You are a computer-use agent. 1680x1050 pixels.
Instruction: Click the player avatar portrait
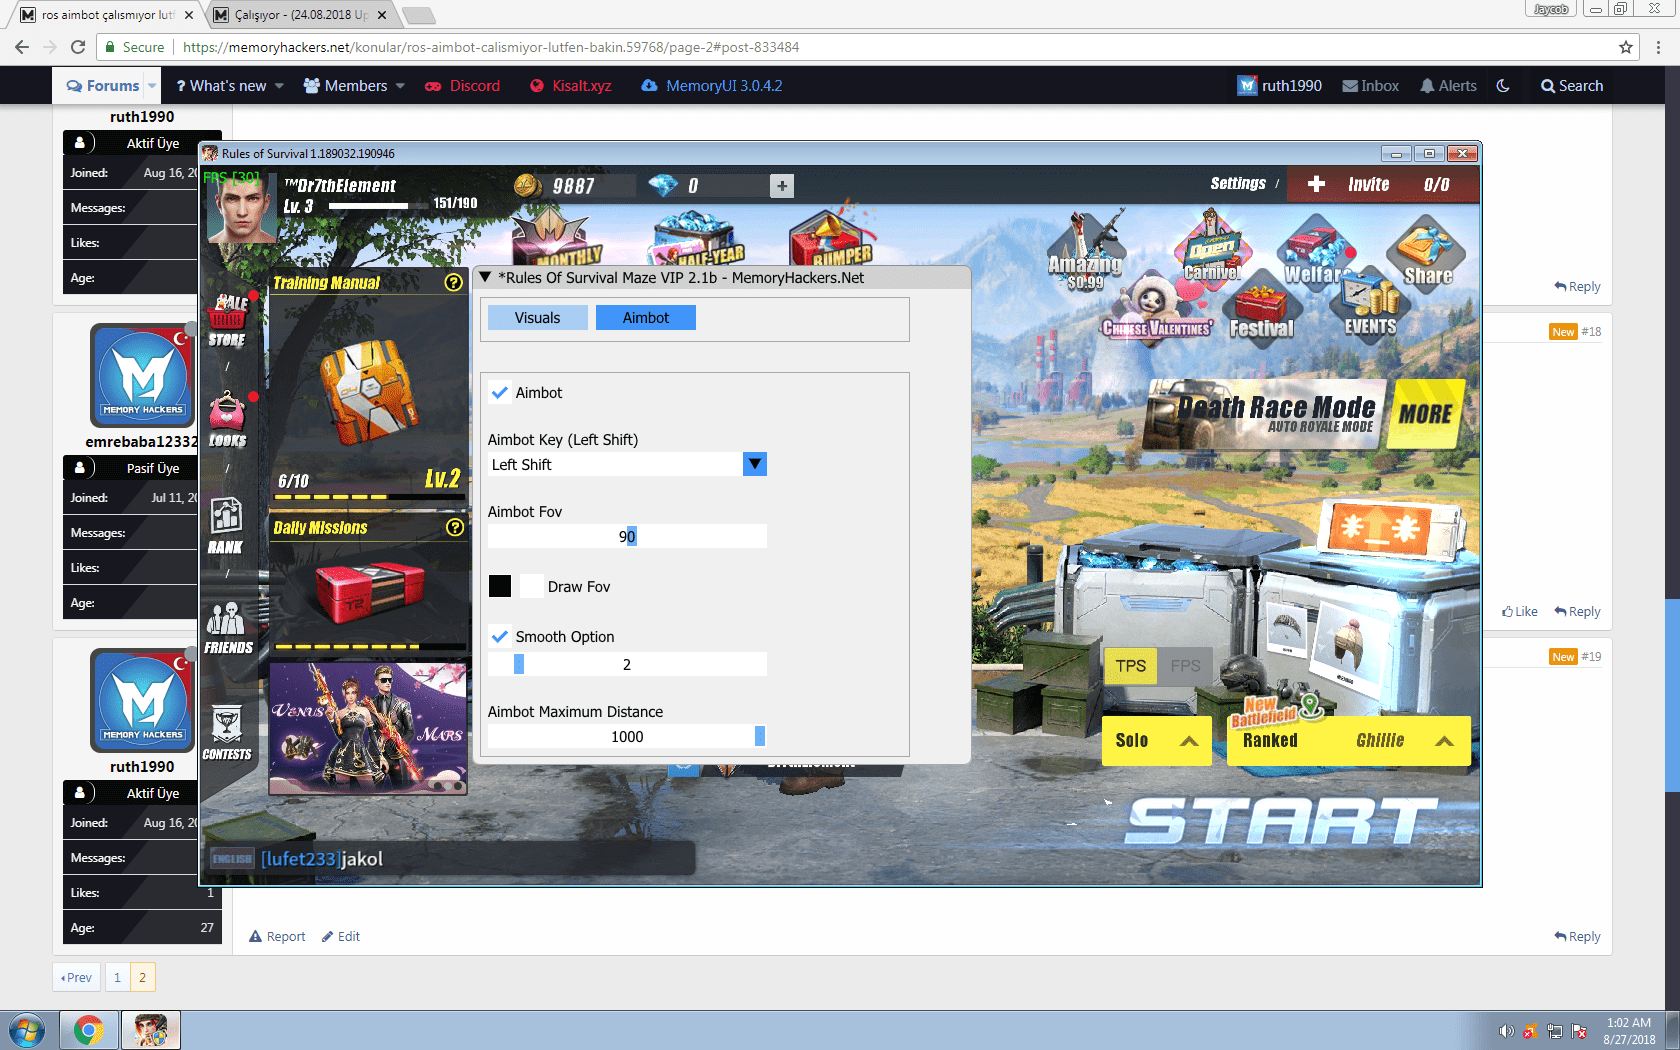pos(241,206)
